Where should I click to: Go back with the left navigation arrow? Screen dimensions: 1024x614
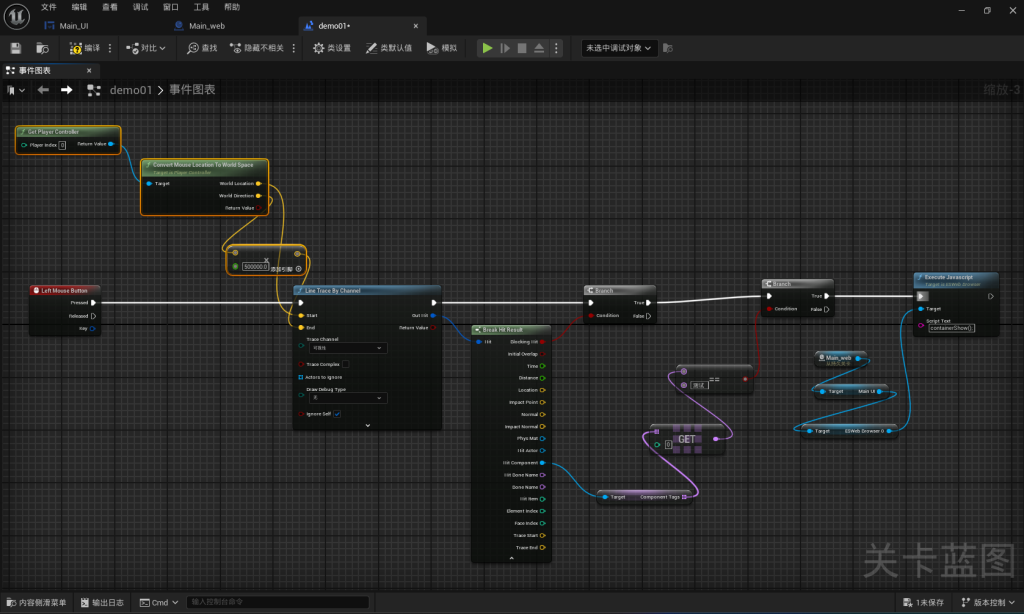[x=43, y=90]
